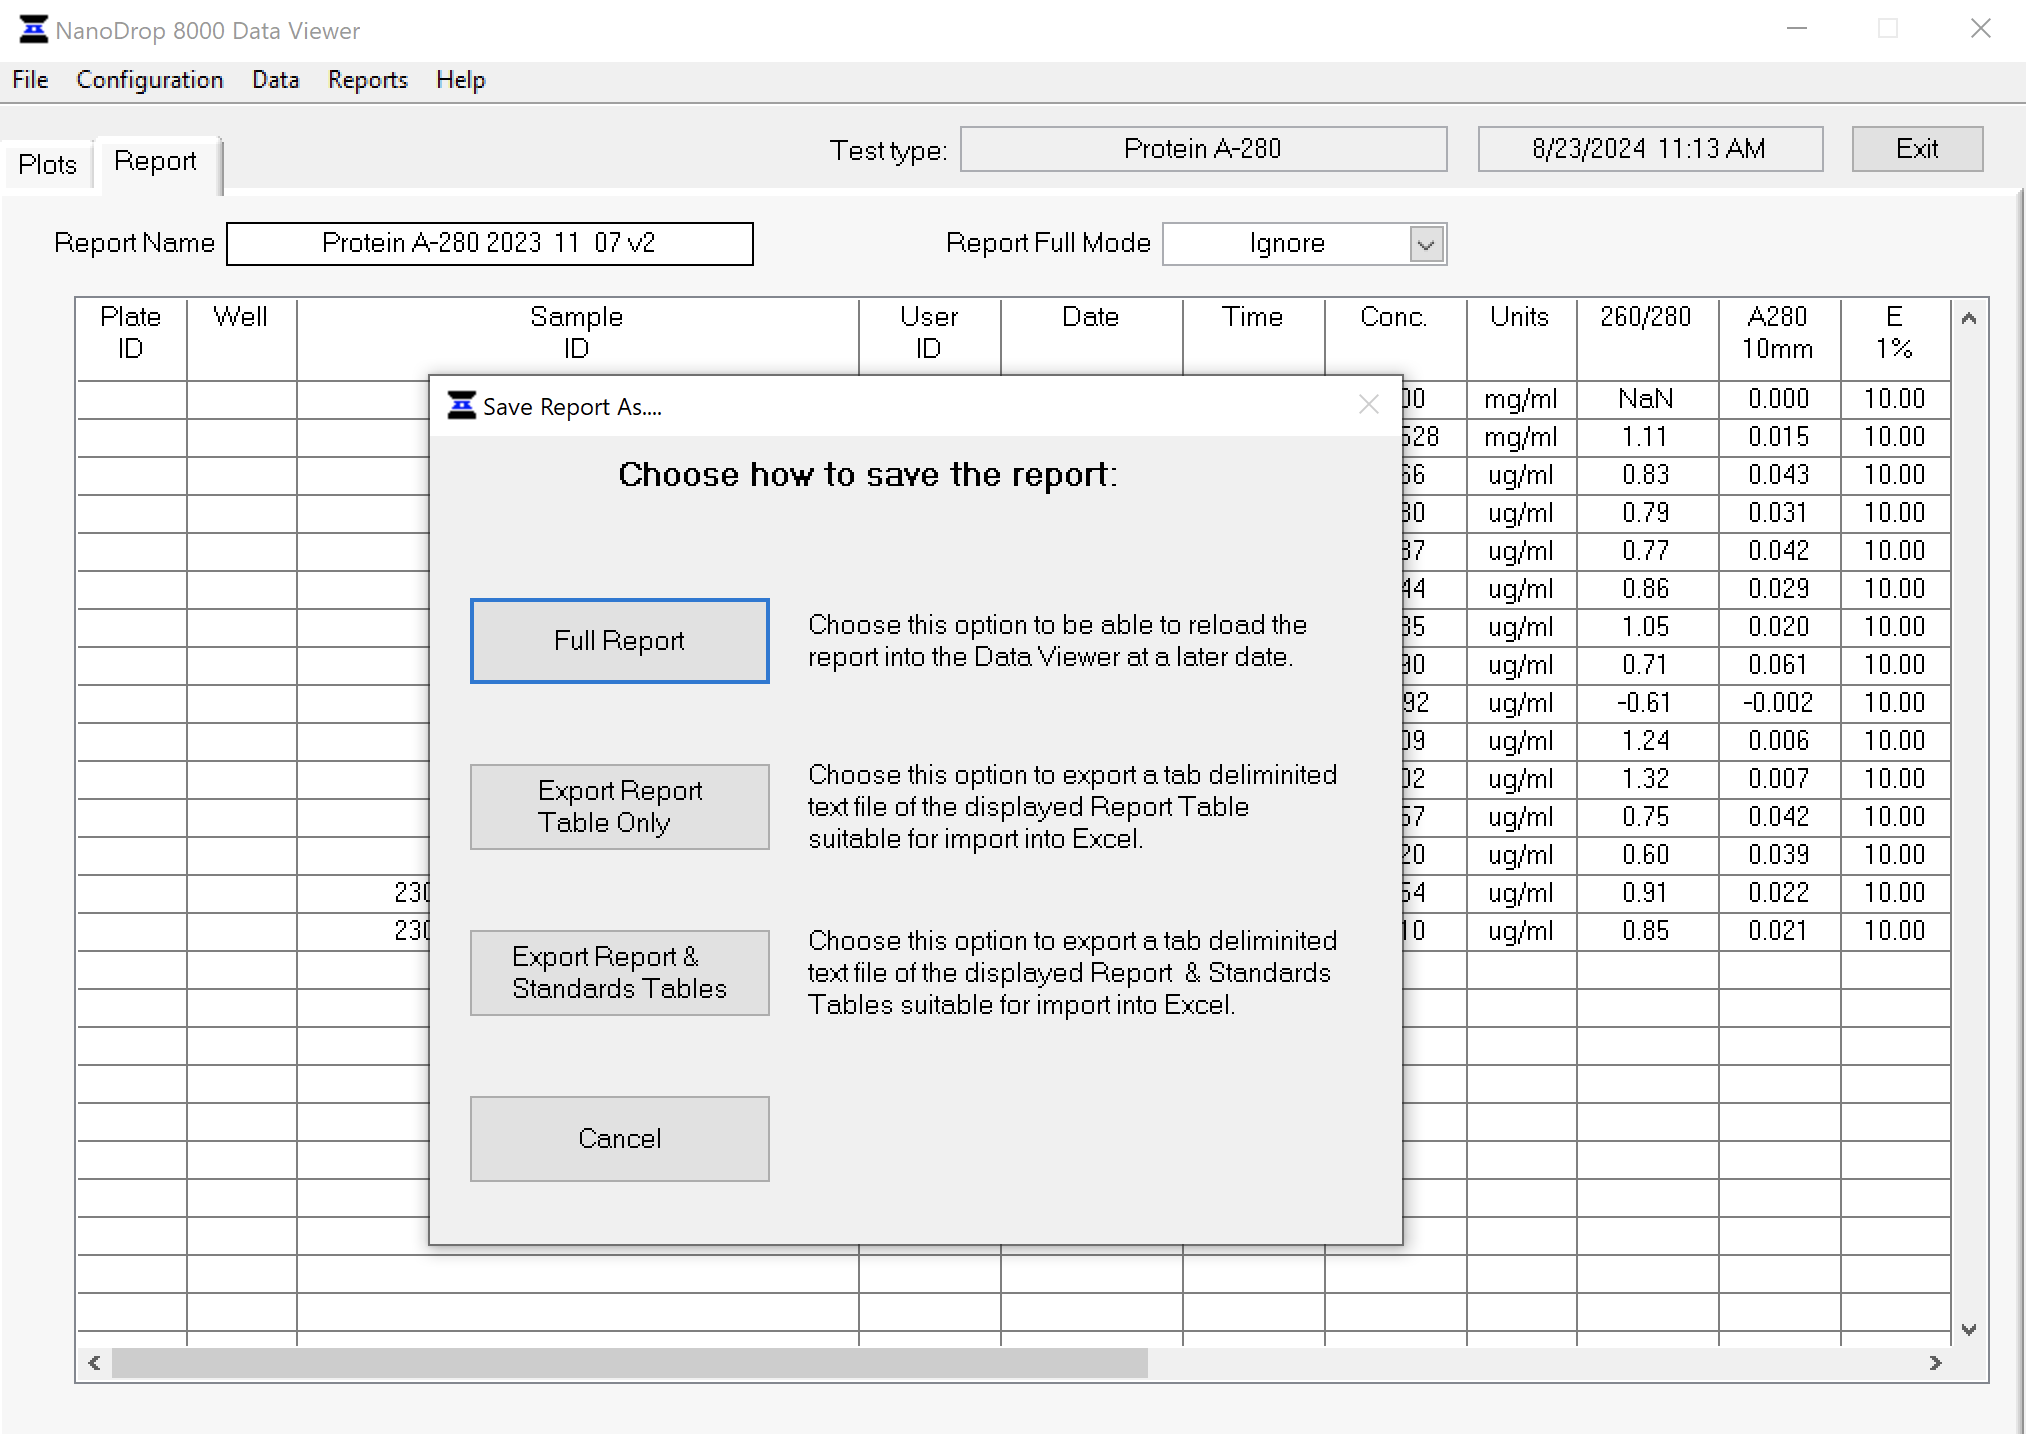Click the Save Report As dialog icon
This screenshot has width=2026, height=1434.
point(461,406)
